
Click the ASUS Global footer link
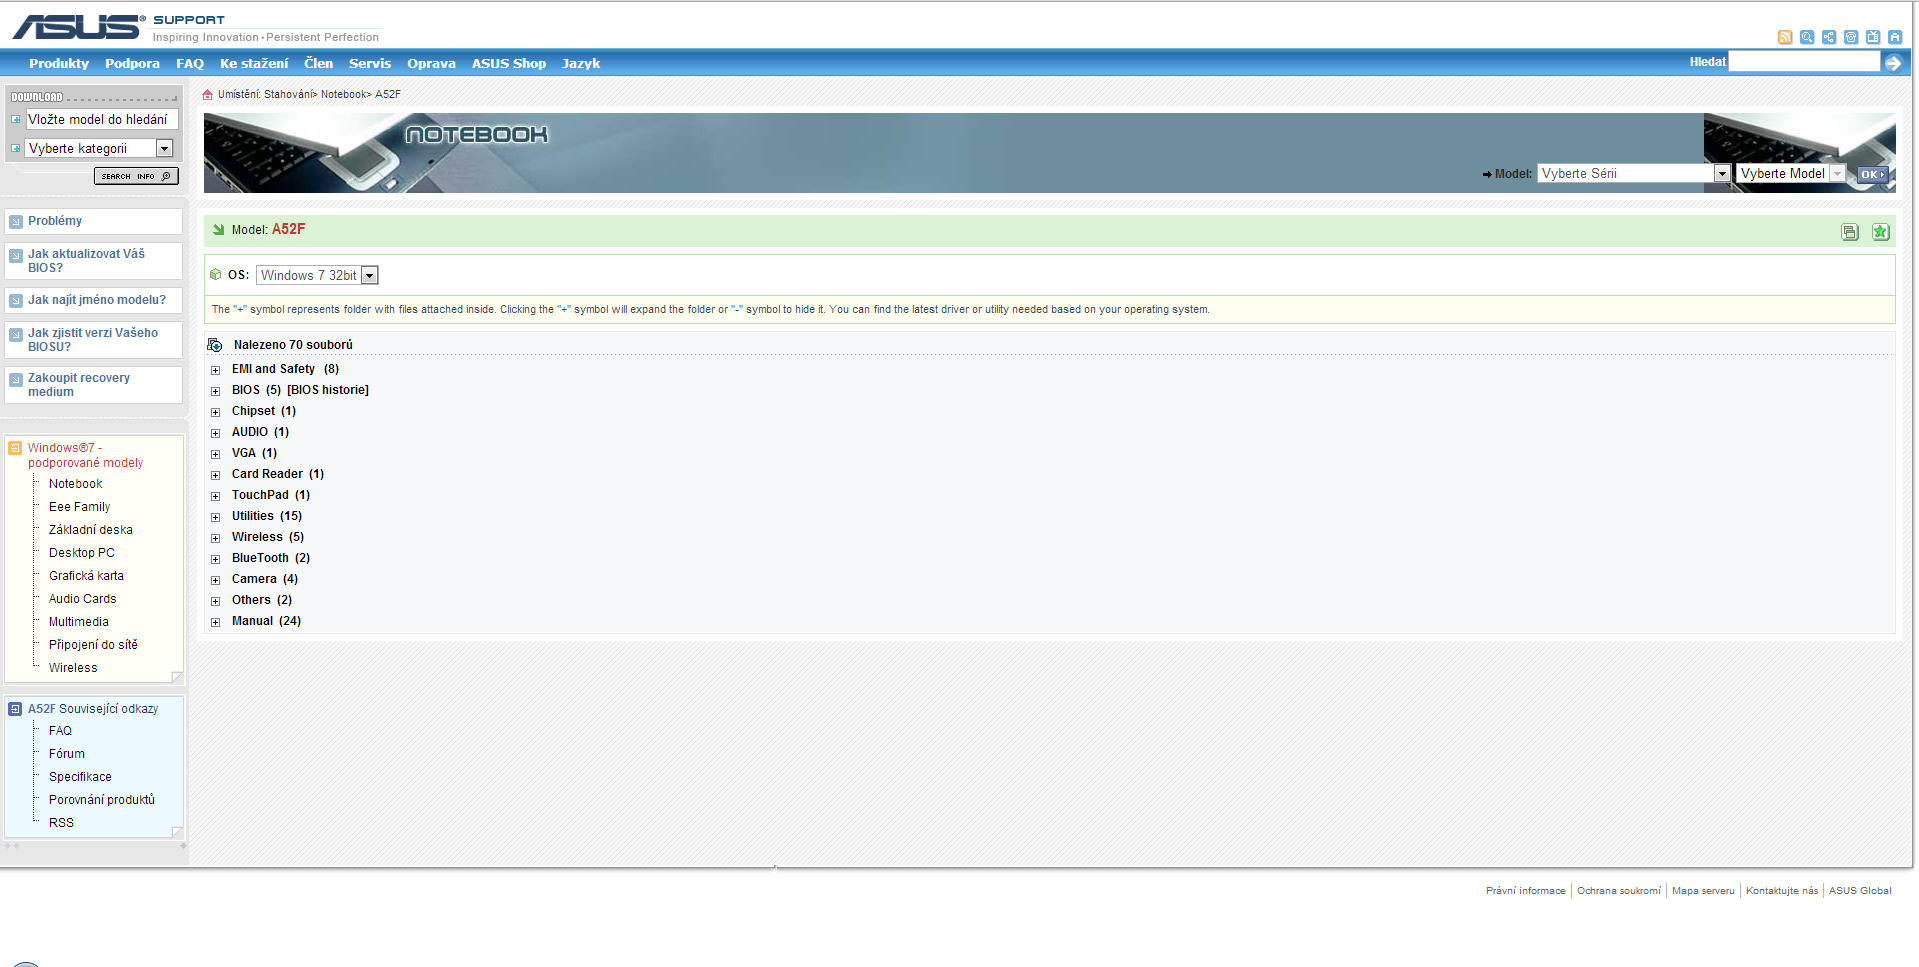point(1860,891)
